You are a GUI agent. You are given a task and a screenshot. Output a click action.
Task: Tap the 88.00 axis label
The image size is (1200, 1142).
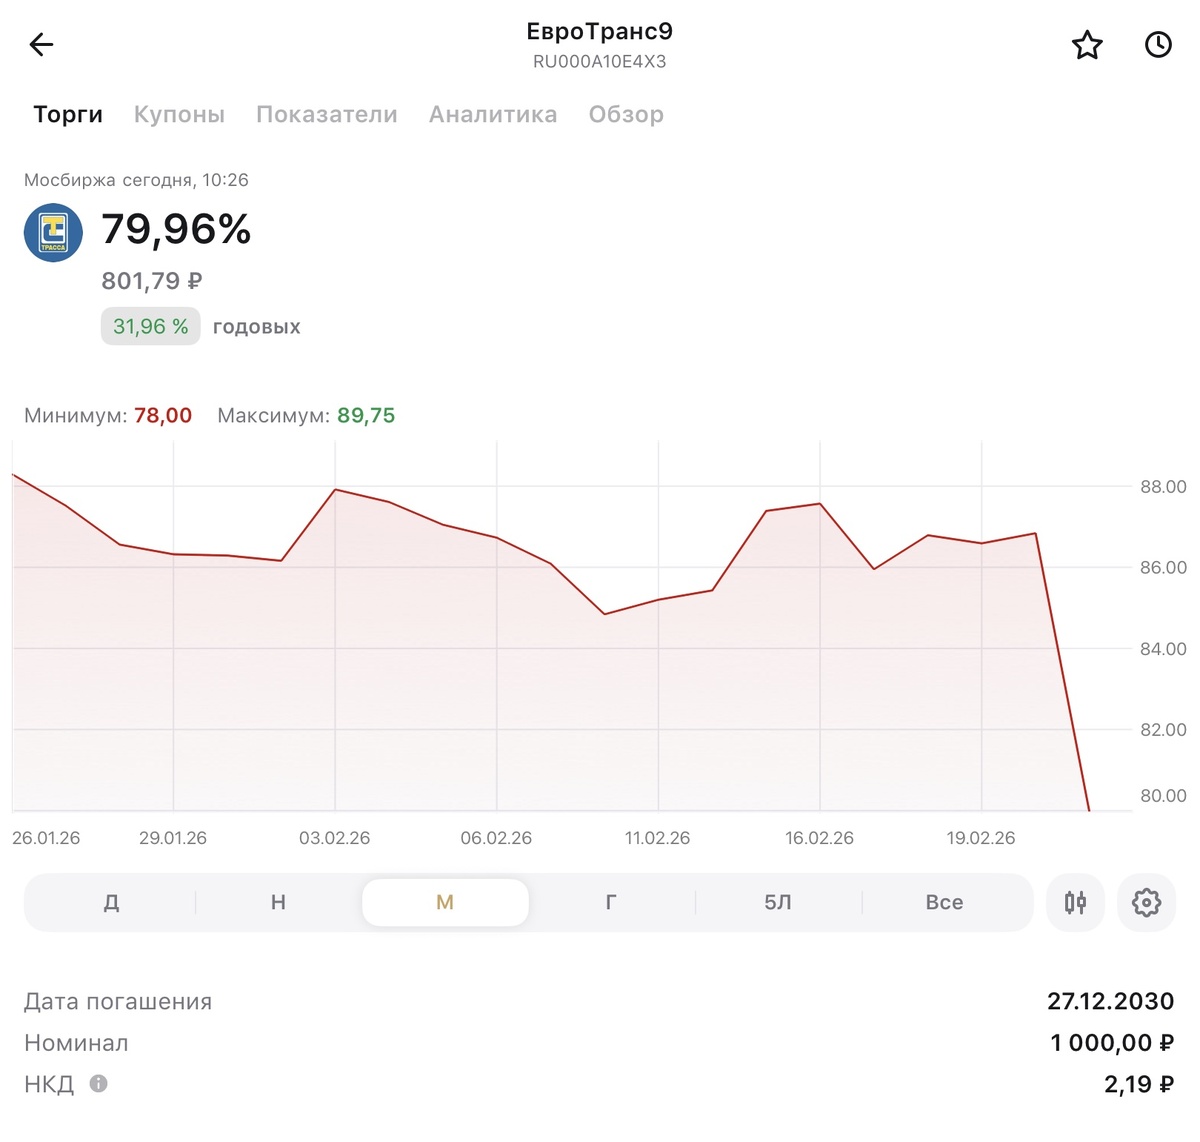coord(1163,487)
